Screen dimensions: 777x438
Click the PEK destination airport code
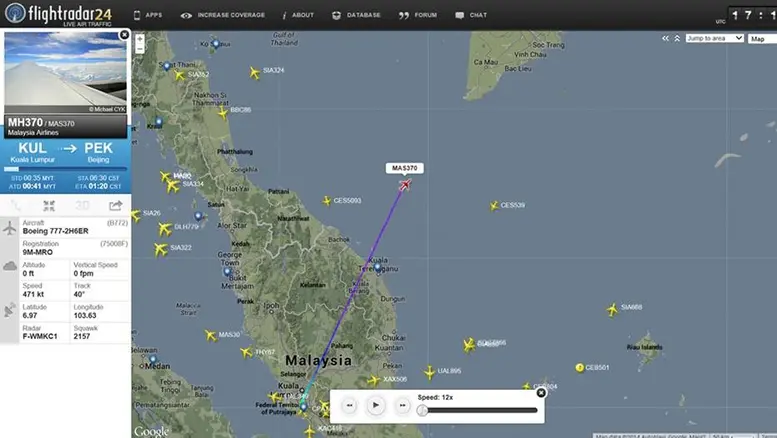click(x=98, y=148)
